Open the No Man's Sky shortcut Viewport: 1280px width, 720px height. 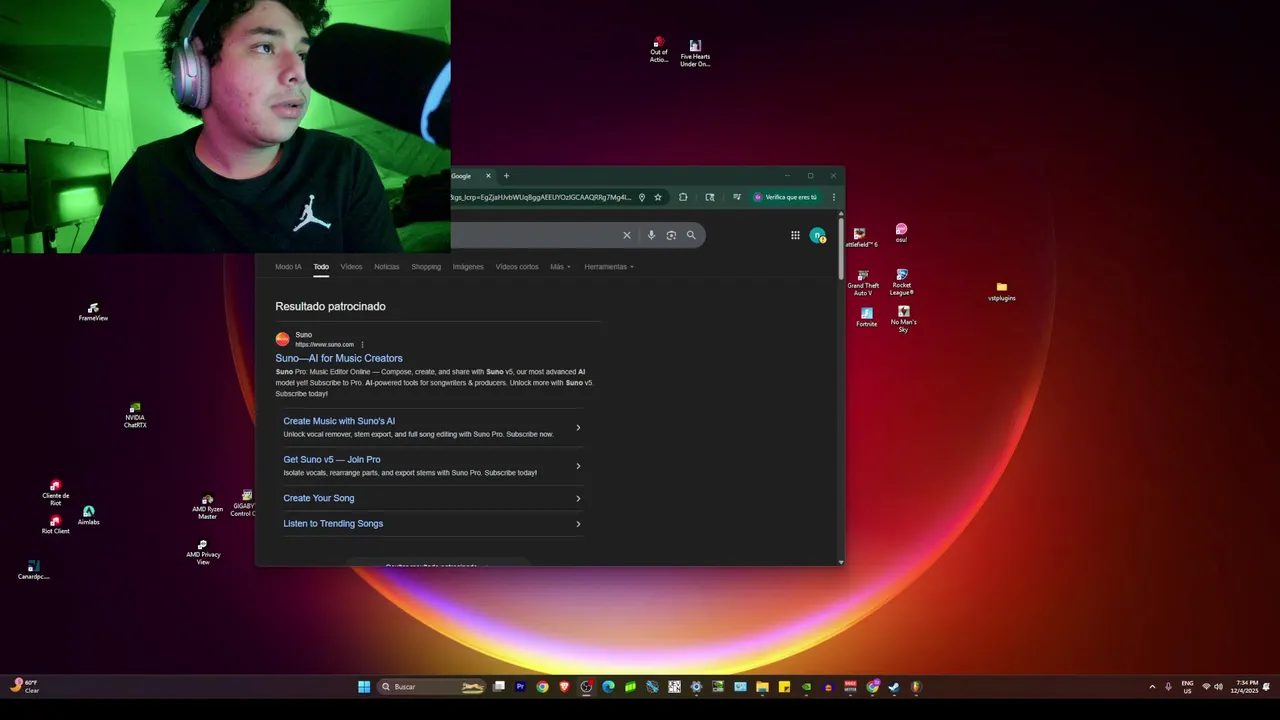(x=903, y=318)
